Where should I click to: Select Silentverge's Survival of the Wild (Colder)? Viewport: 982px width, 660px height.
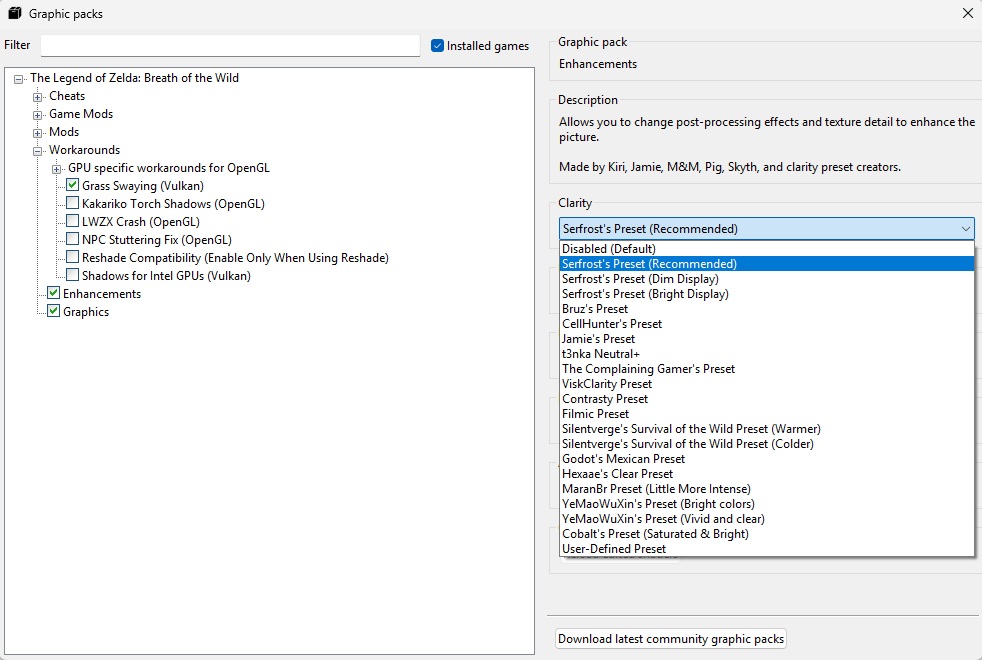click(767, 444)
